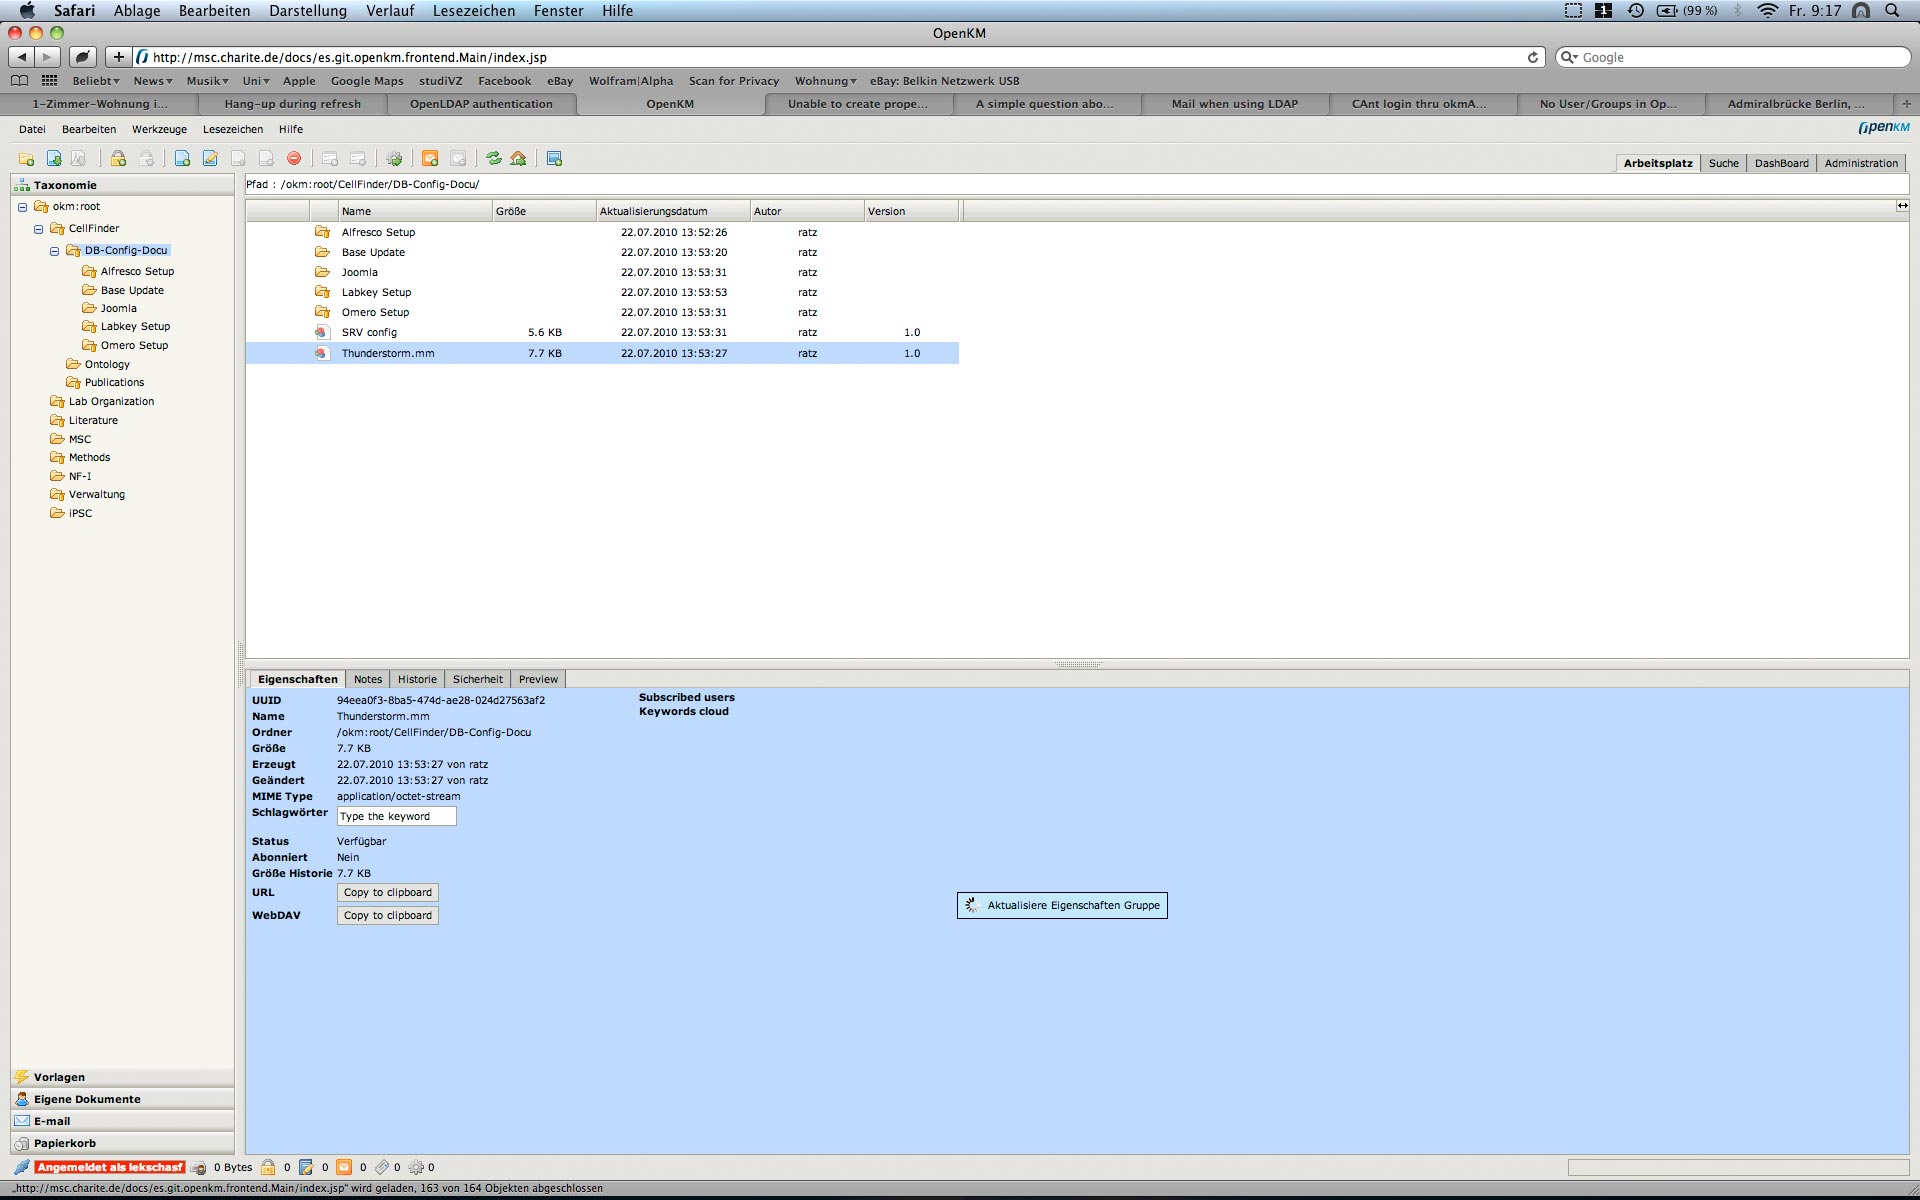
Task: Click the green refresh arrows icon
Action: click(493, 159)
